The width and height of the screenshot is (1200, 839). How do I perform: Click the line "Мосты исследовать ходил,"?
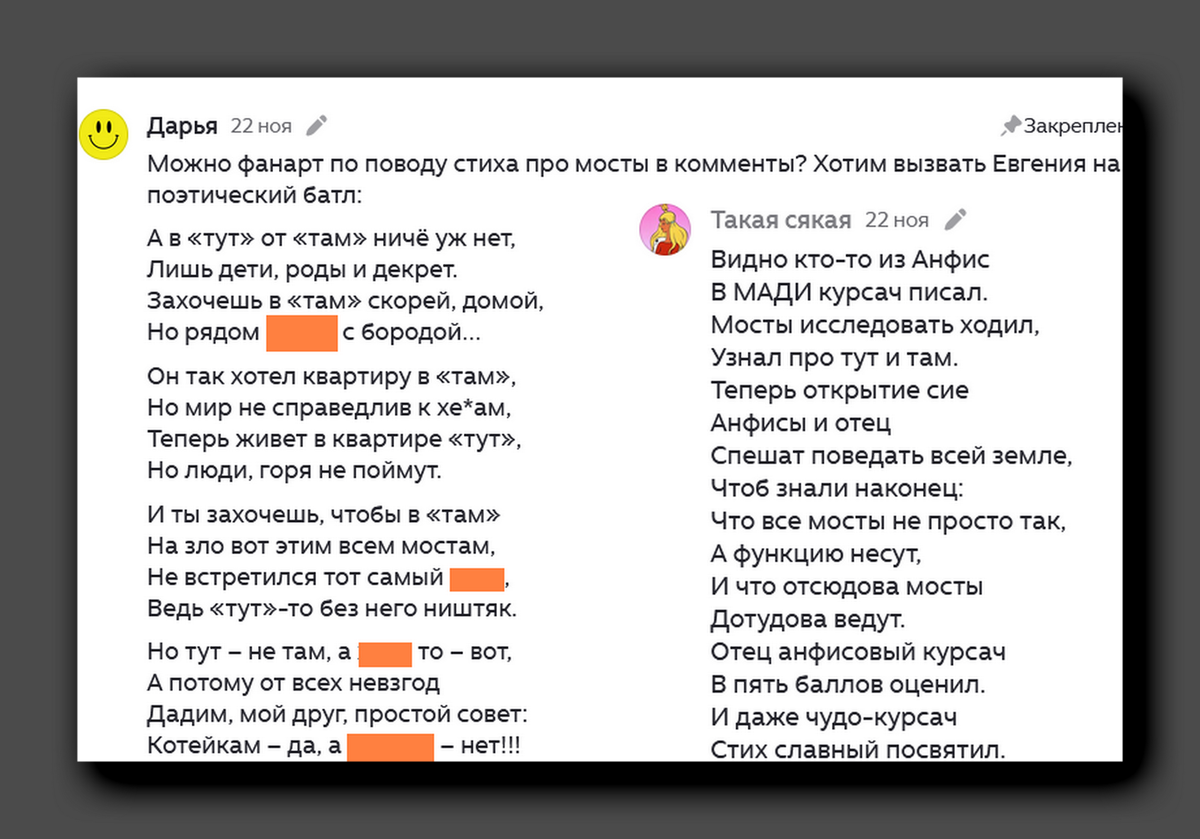(876, 326)
